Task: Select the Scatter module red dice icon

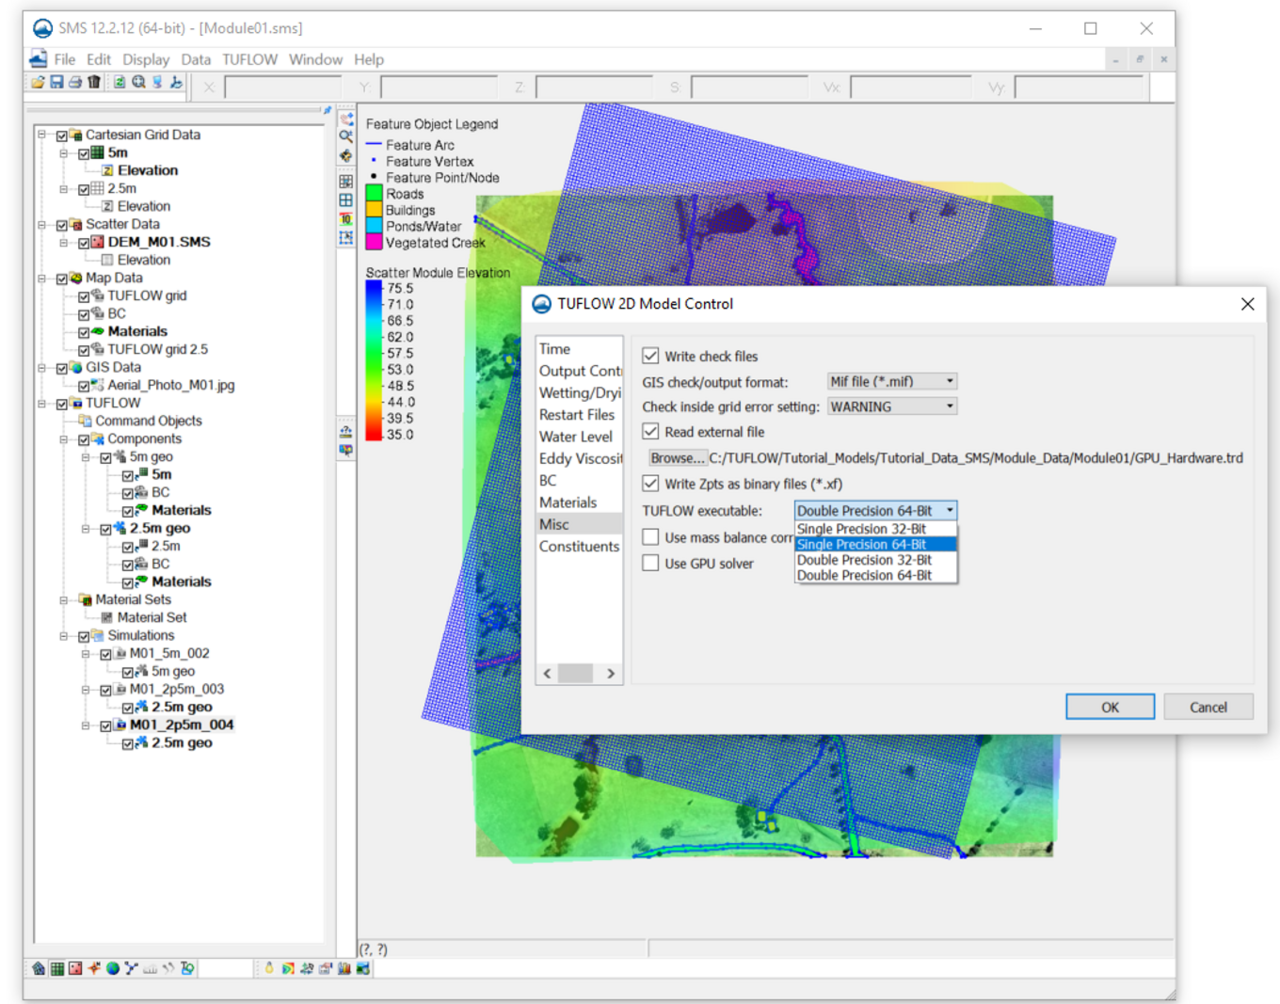Action: point(76,968)
